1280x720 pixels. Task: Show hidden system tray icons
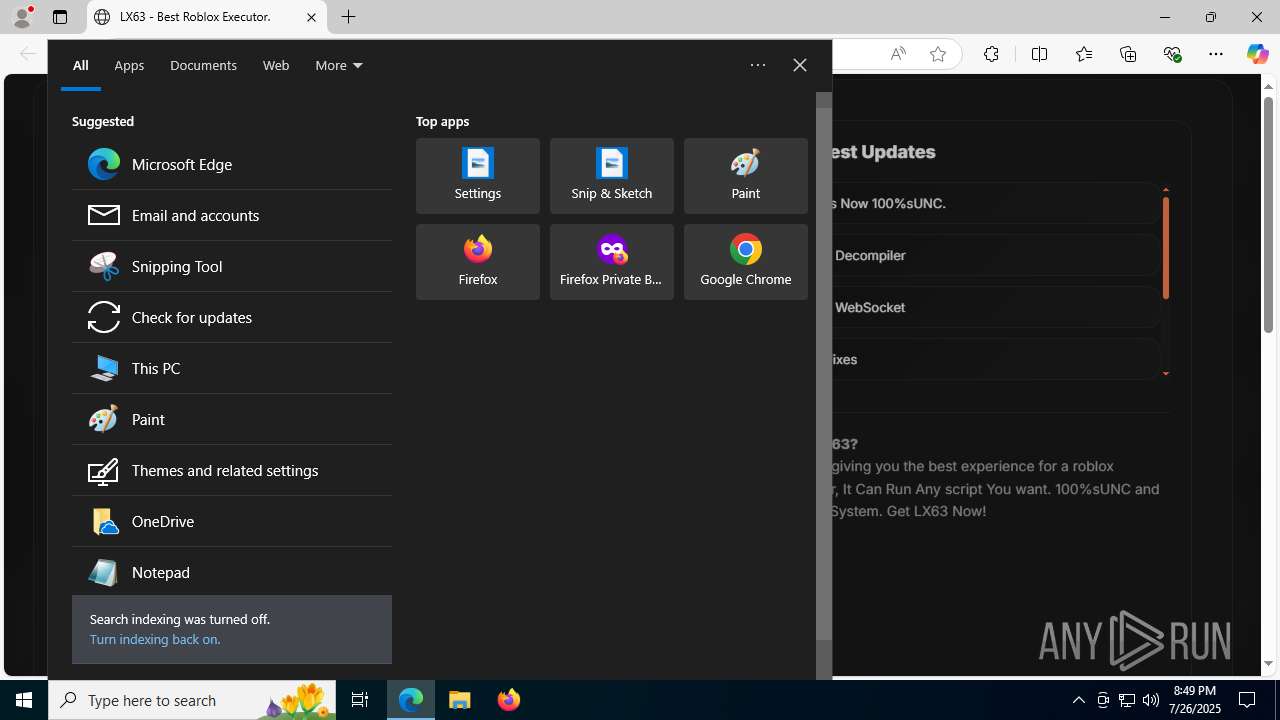click(x=1078, y=700)
